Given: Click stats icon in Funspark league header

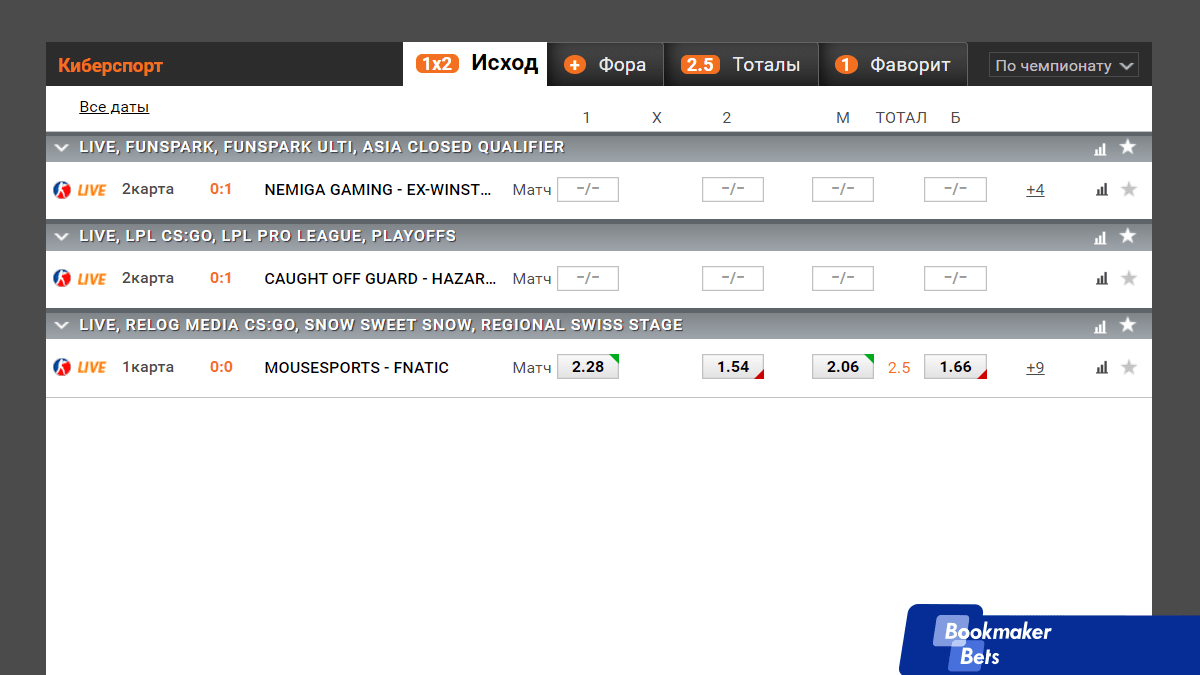Looking at the screenshot, I should pos(1100,148).
